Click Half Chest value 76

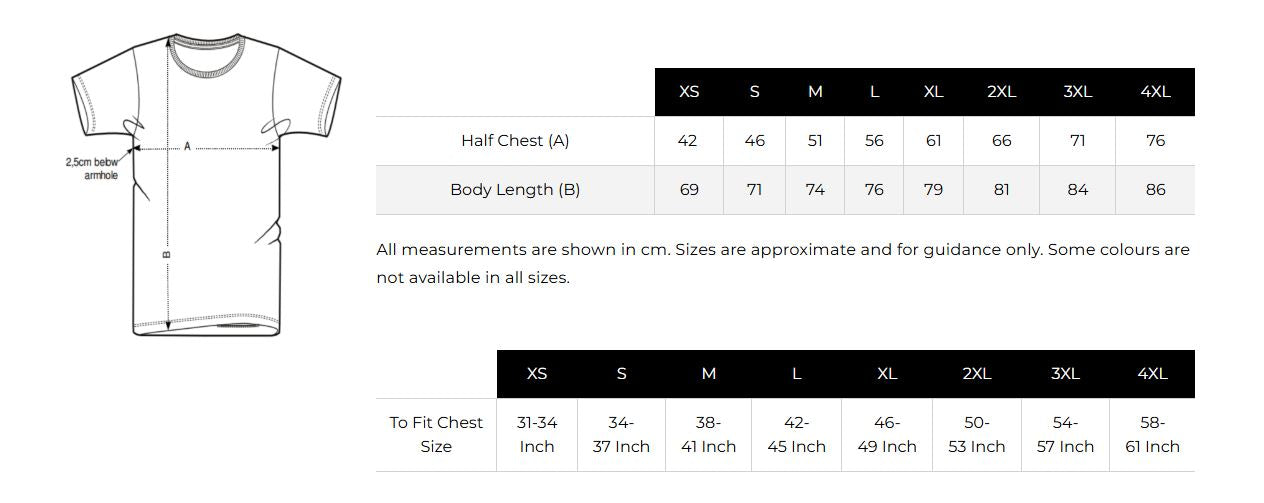click(x=1155, y=141)
